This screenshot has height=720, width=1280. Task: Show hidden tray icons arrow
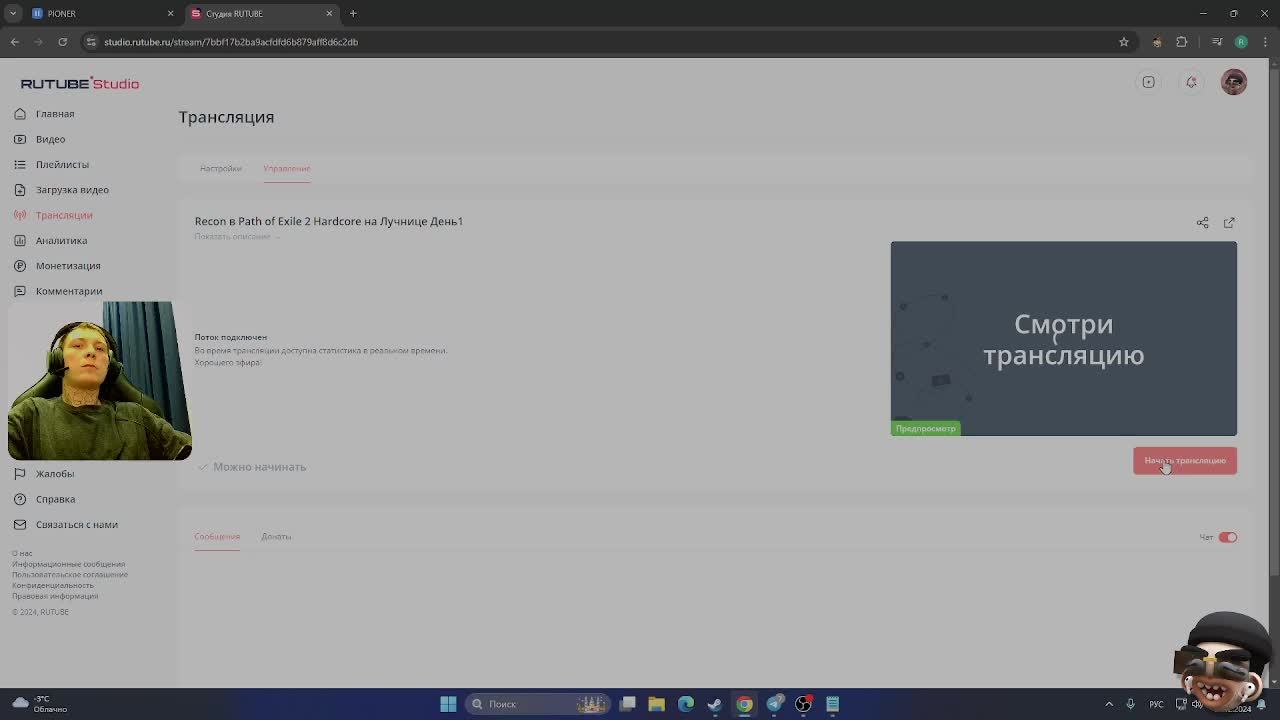[x=1109, y=704]
